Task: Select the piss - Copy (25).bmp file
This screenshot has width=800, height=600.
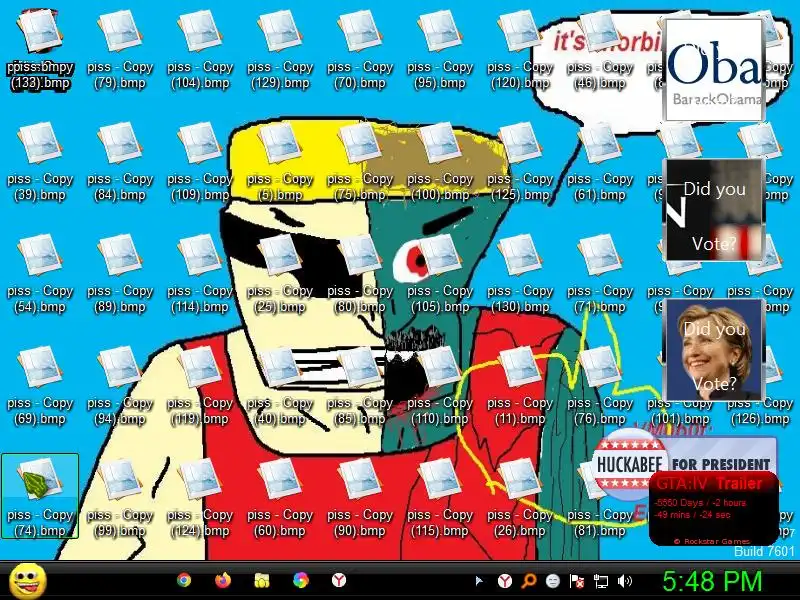Action: click(x=280, y=274)
